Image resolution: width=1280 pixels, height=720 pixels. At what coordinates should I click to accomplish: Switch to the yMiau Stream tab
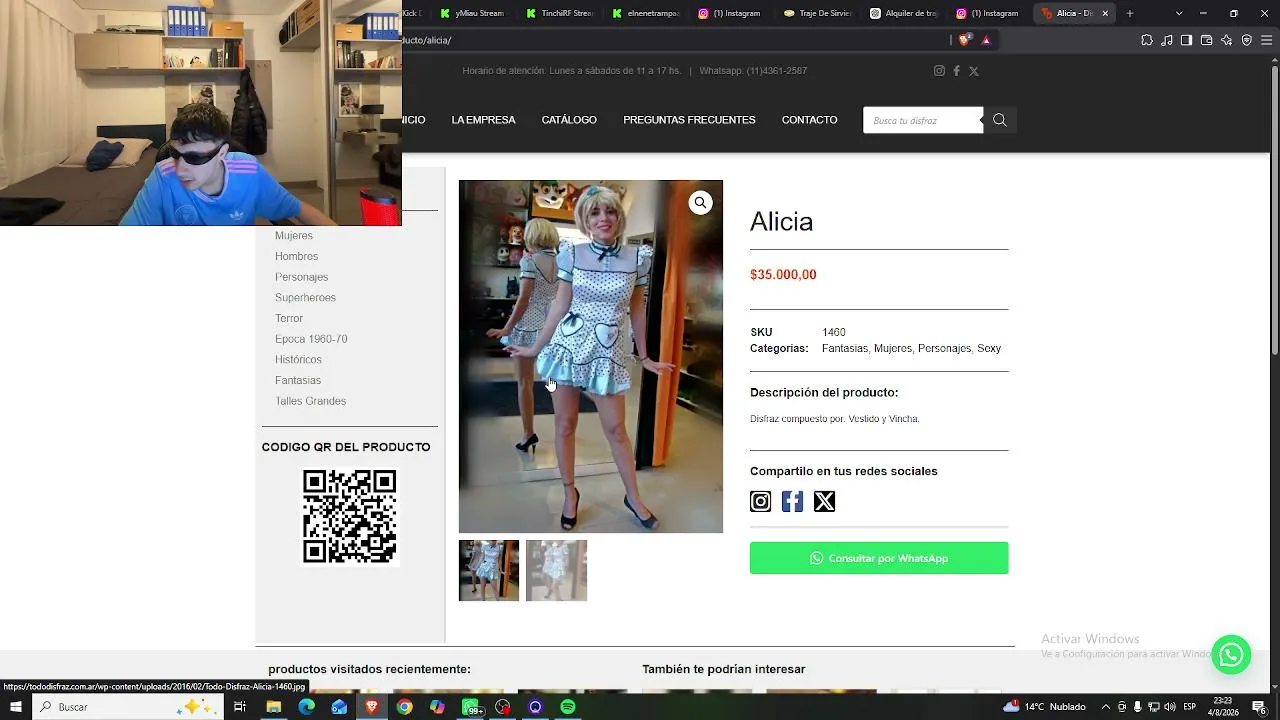coord(471,13)
